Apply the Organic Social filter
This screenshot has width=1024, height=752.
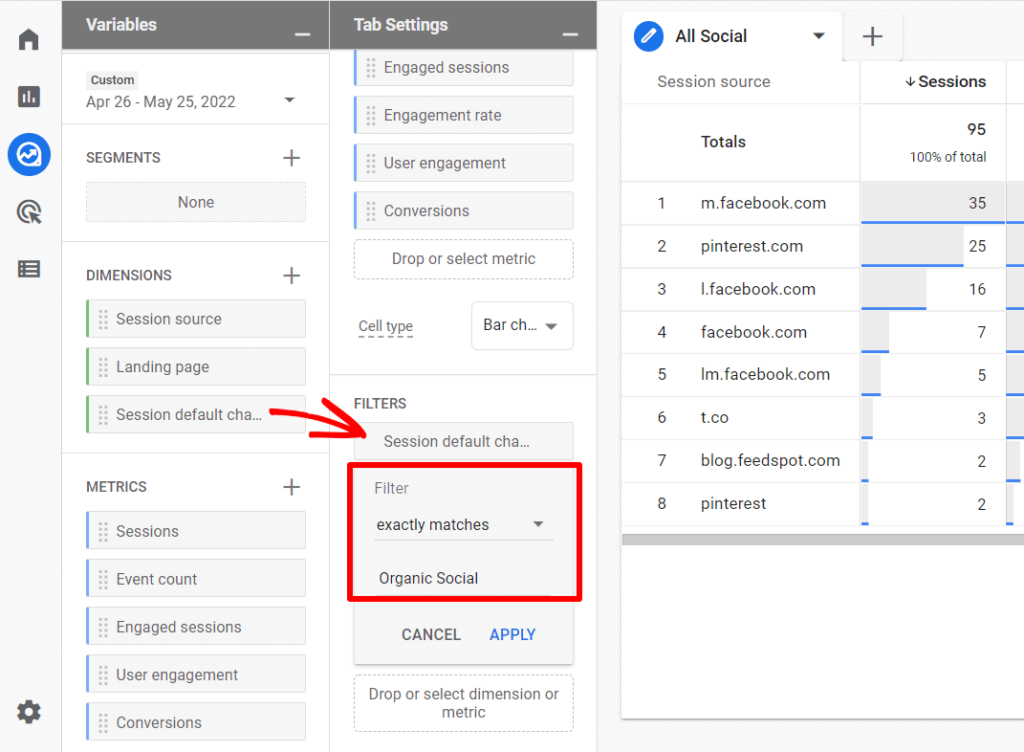[512, 634]
